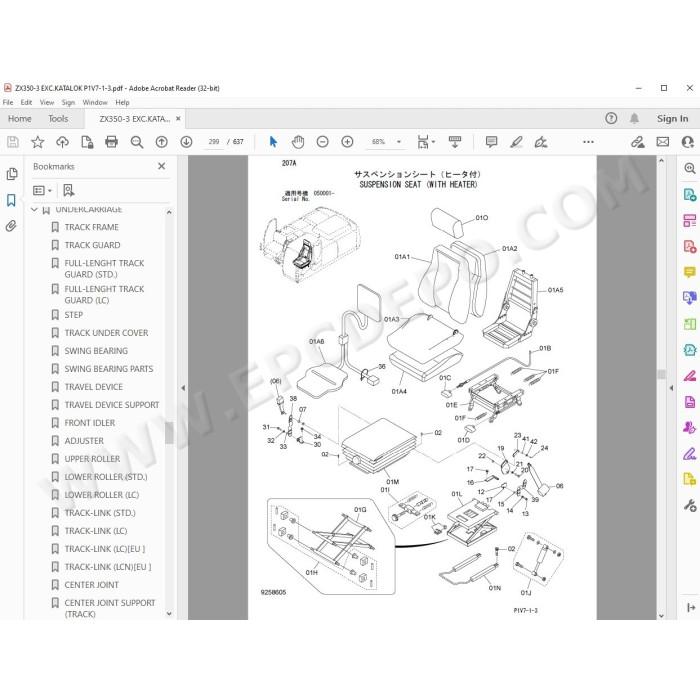Click the page number field showing 299

click(214, 142)
